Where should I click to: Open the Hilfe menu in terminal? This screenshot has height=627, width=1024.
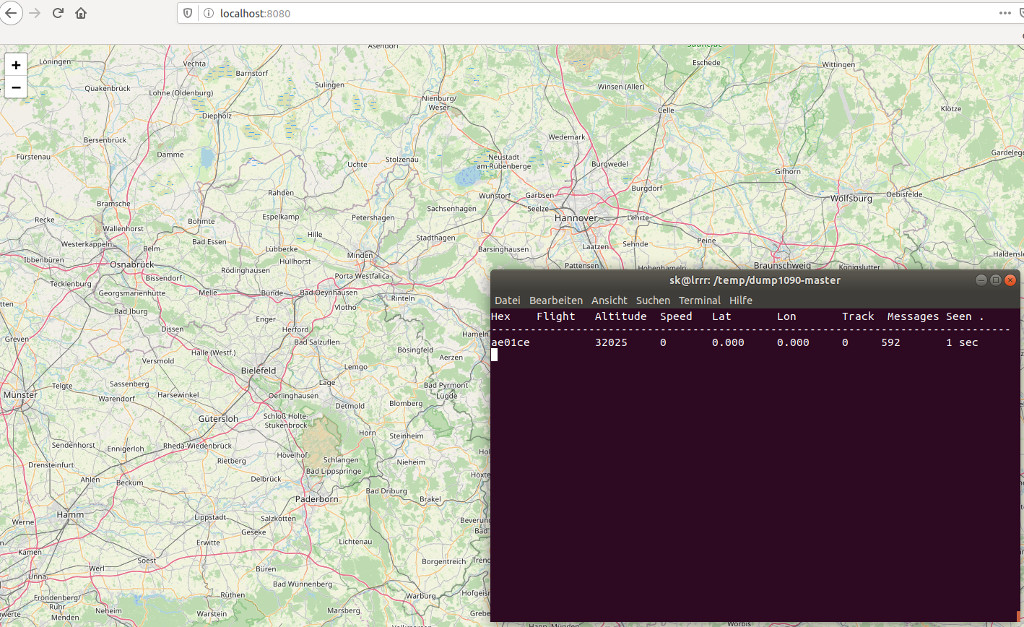741,300
